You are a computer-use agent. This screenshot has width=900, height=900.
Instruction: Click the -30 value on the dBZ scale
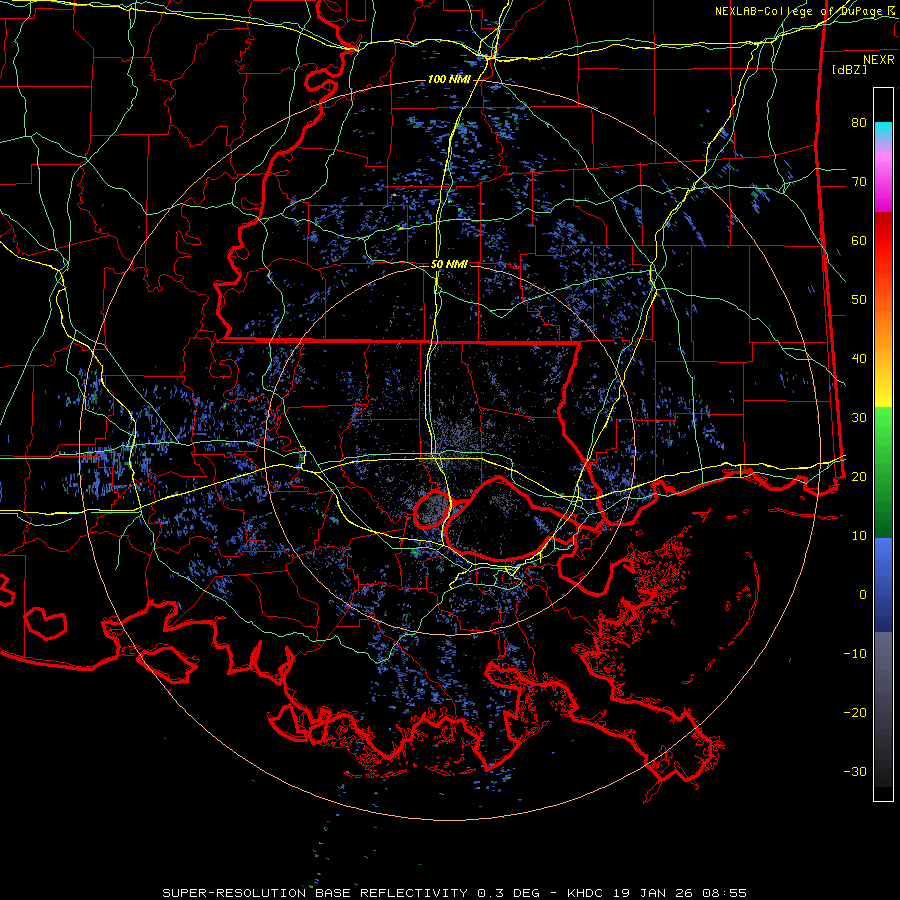click(x=855, y=772)
